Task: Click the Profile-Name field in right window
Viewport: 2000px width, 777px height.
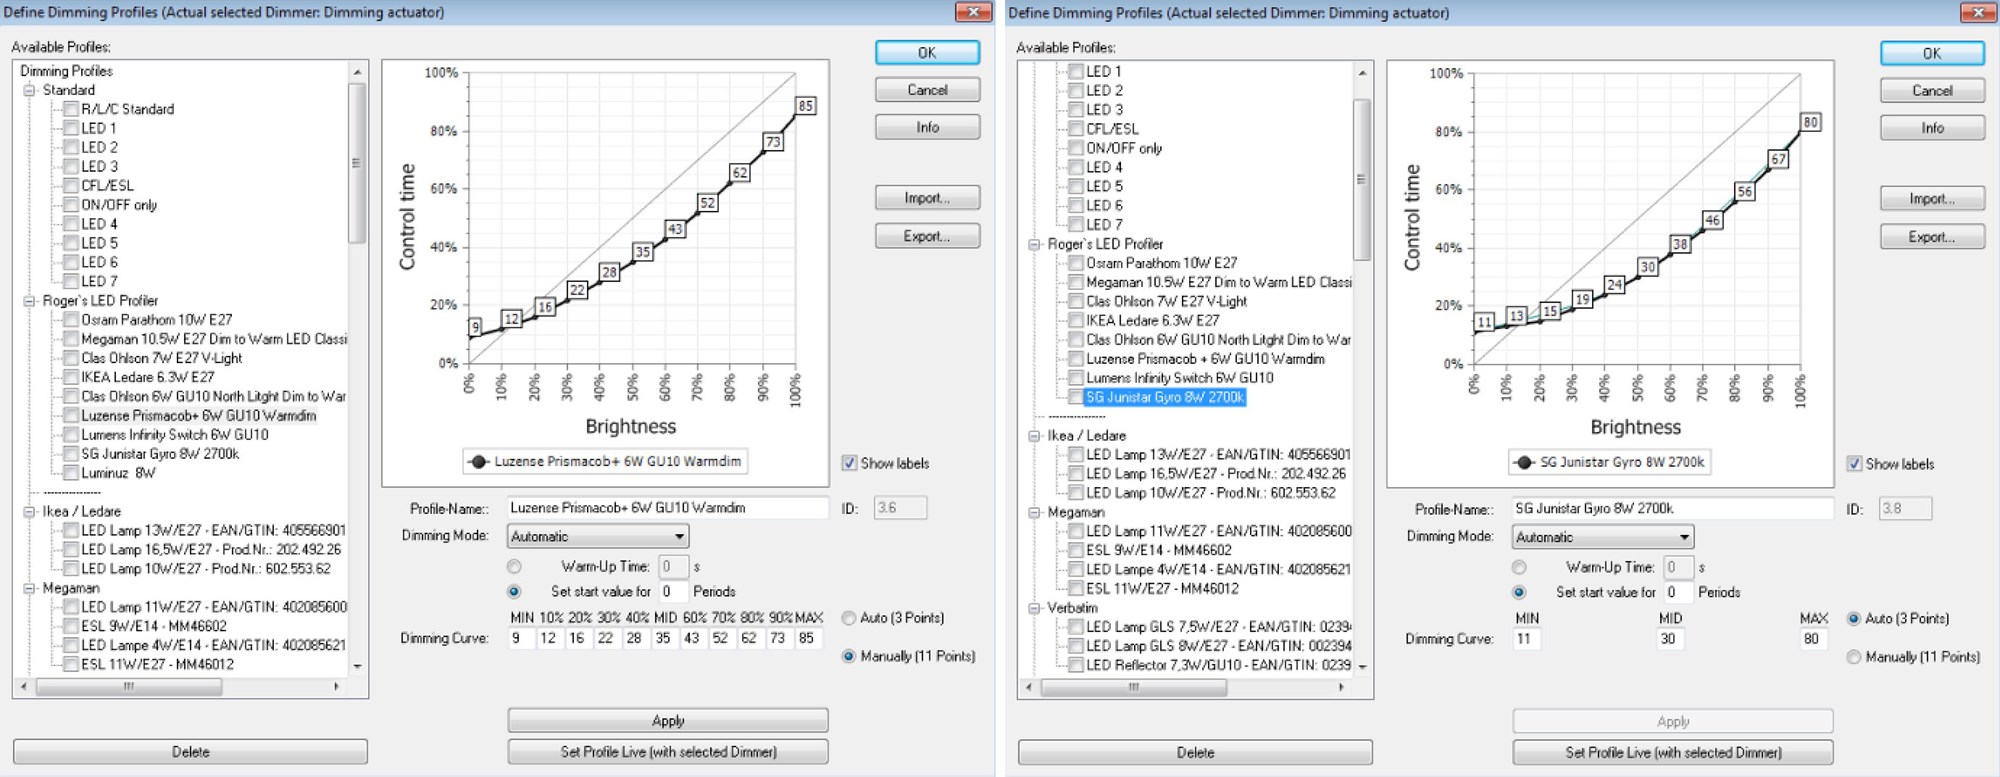Action: [x=1672, y=509]
